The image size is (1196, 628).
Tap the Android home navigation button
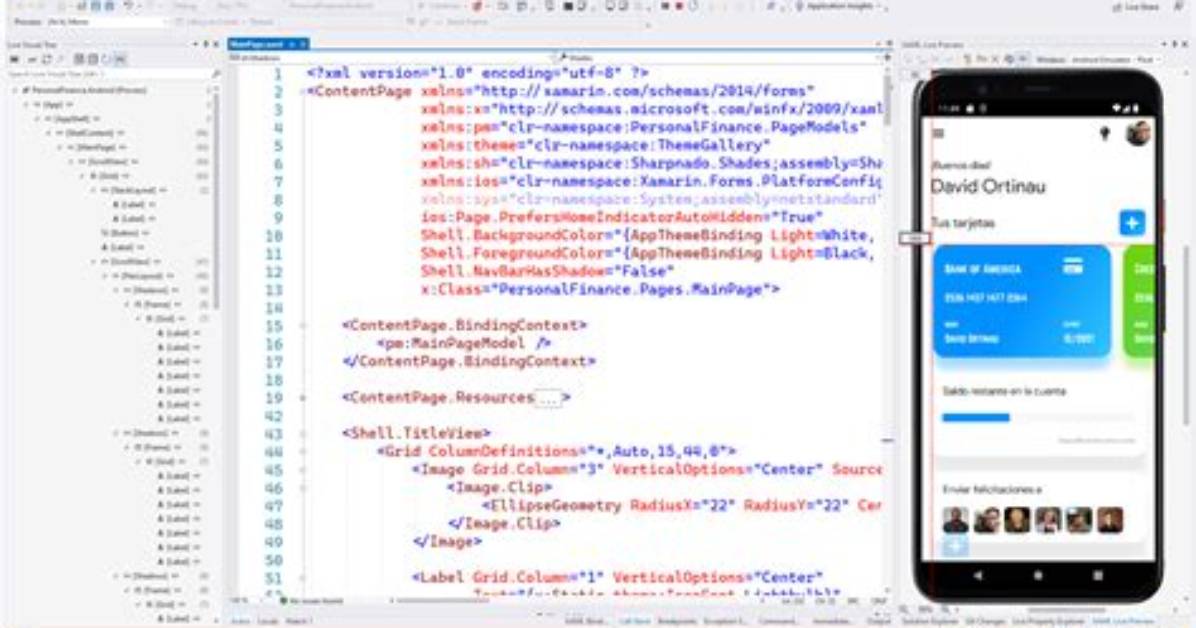tap(1037, 576)
